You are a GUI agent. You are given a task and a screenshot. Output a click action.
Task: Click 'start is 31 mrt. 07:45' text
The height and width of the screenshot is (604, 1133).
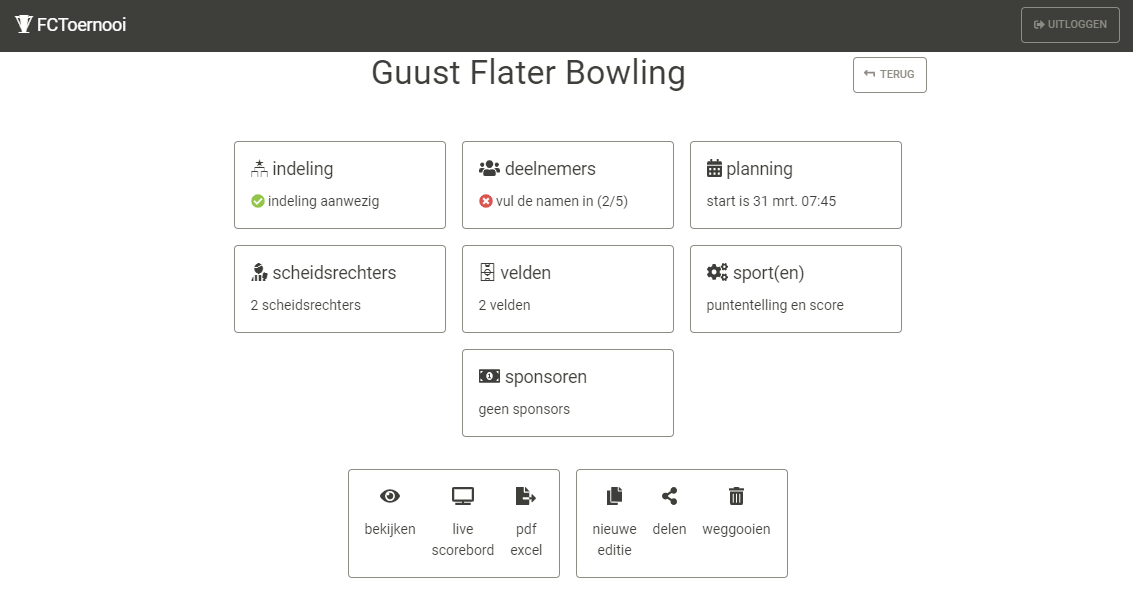click(771, 201)
